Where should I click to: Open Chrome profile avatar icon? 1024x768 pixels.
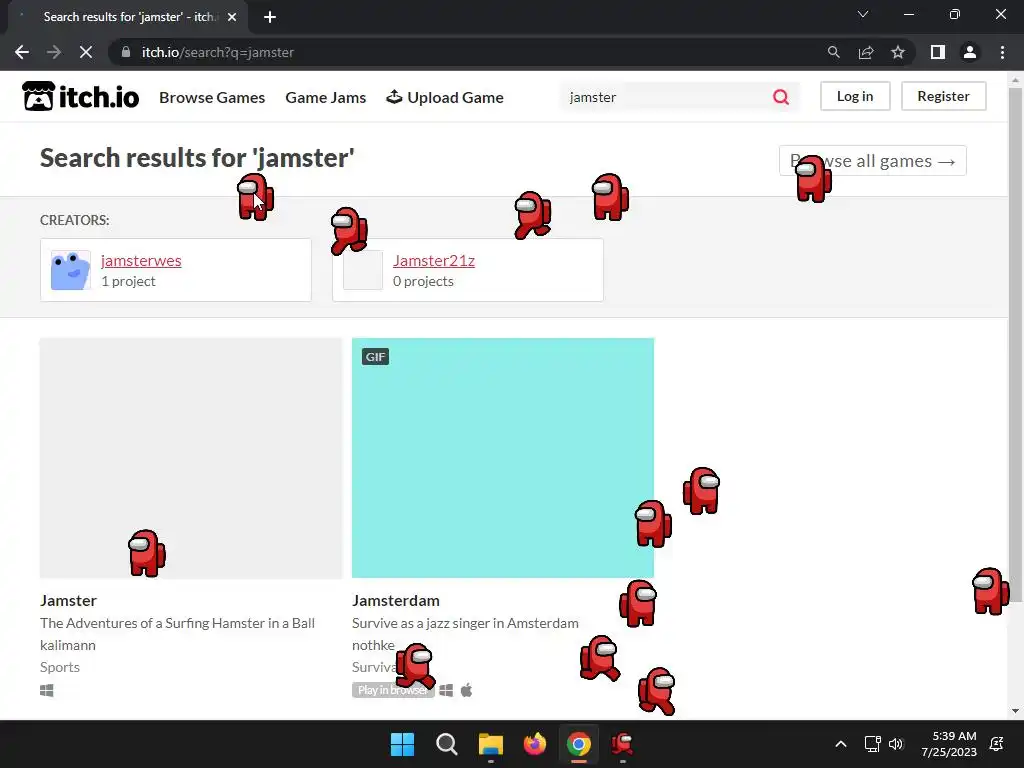[970, 52]
